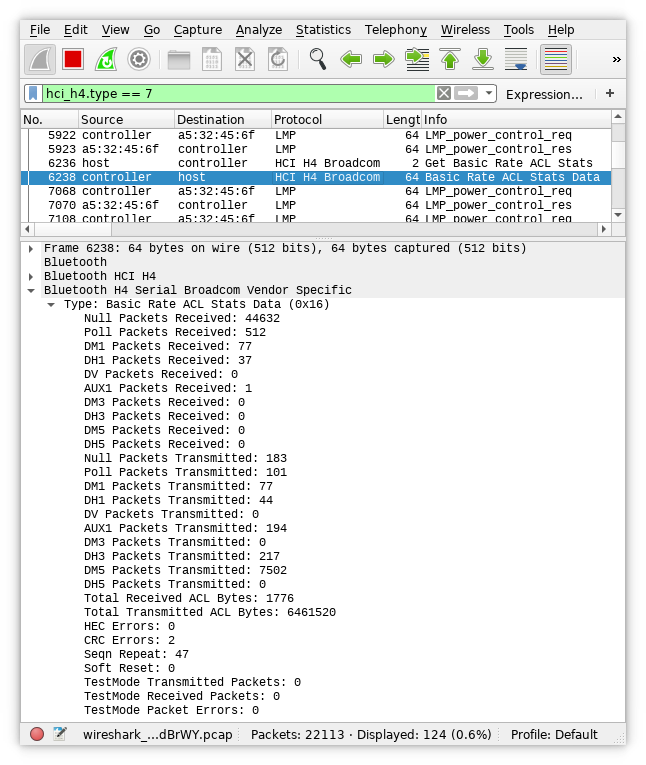Expand the Frame 6238 tree node

point(31,249)
